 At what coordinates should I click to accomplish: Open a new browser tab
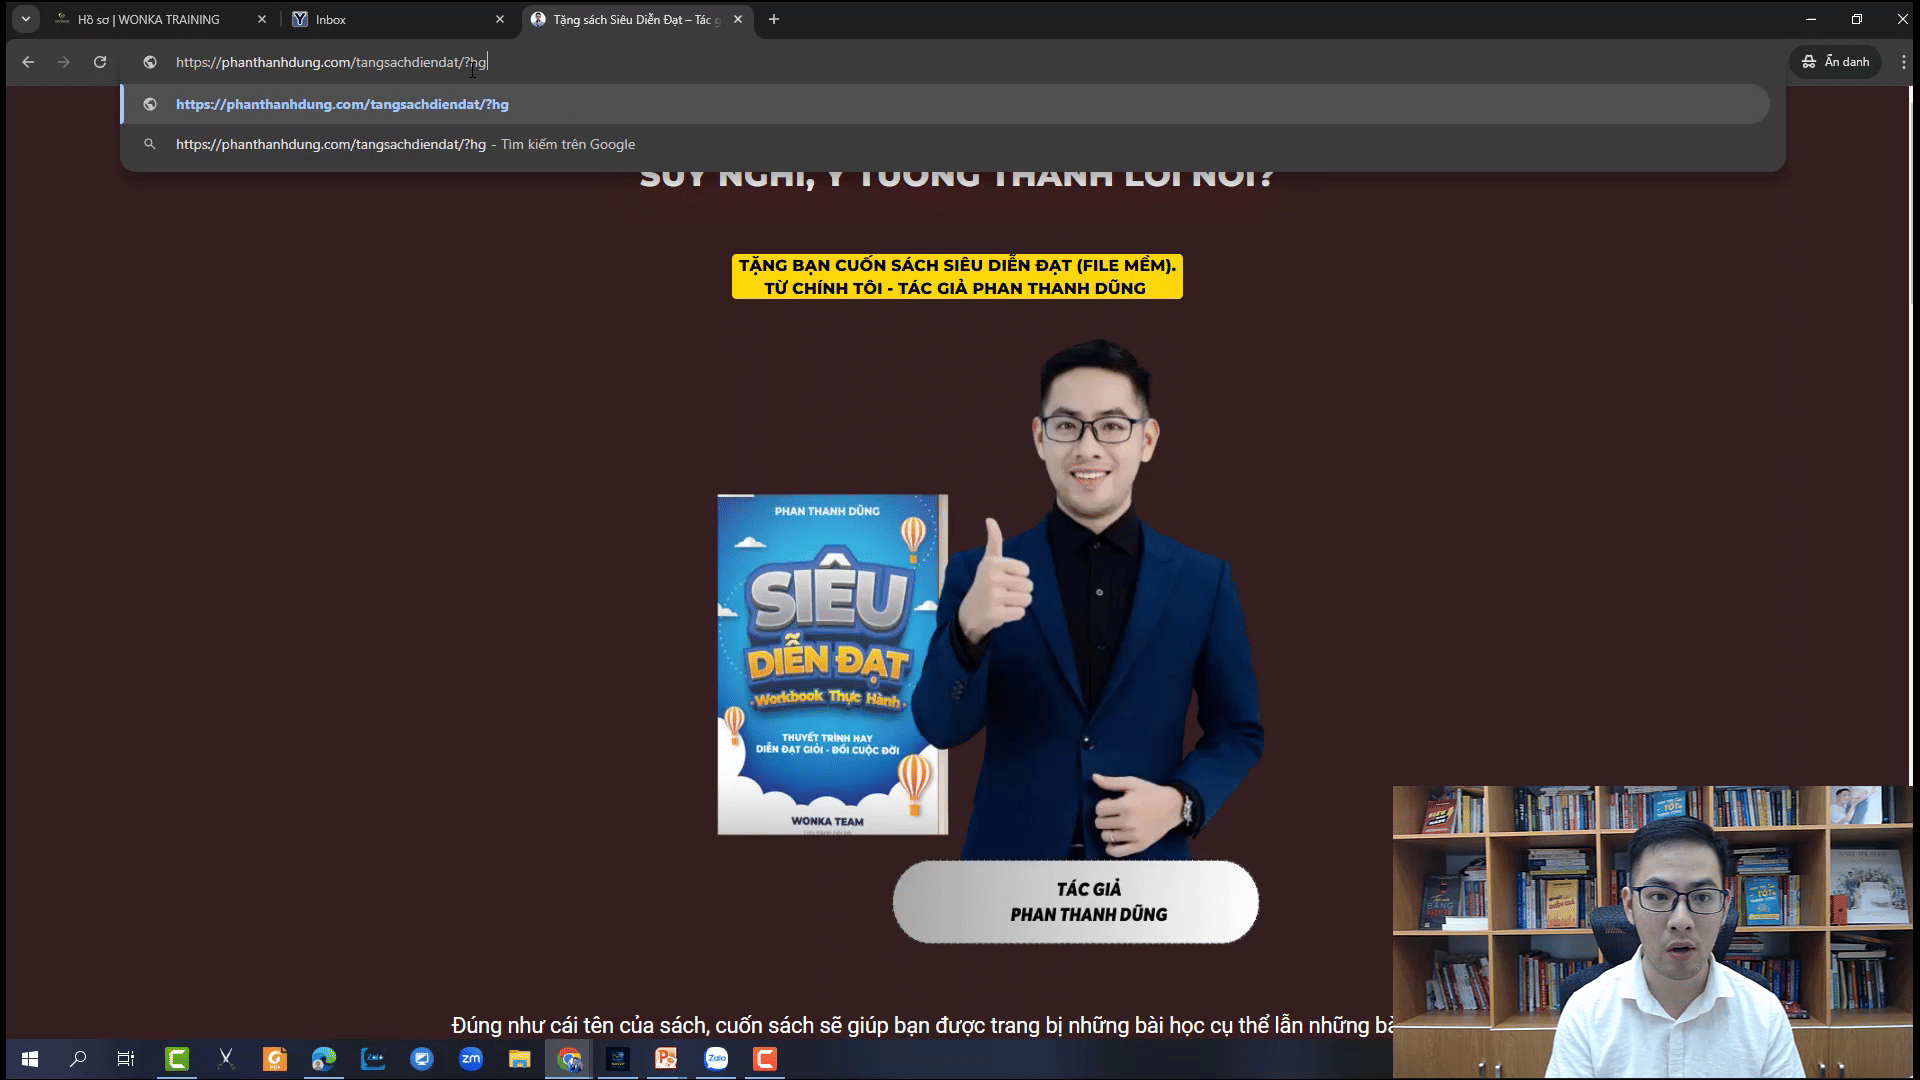pyautogui.click(x=774, y=19)
